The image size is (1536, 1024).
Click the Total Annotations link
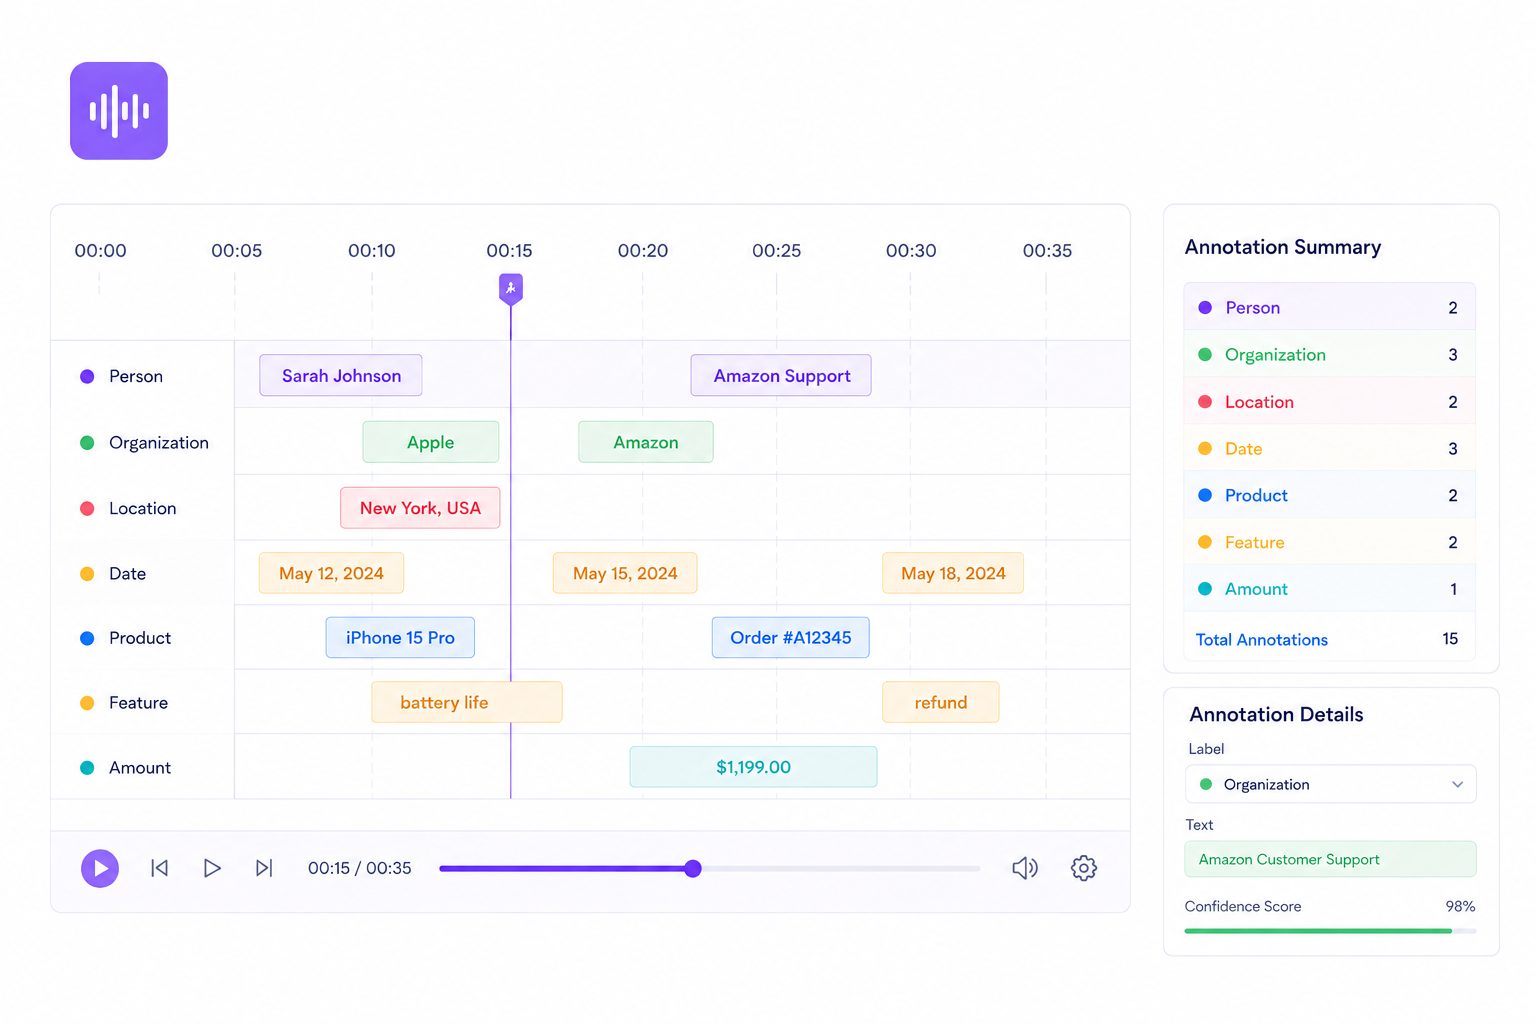1262,640
